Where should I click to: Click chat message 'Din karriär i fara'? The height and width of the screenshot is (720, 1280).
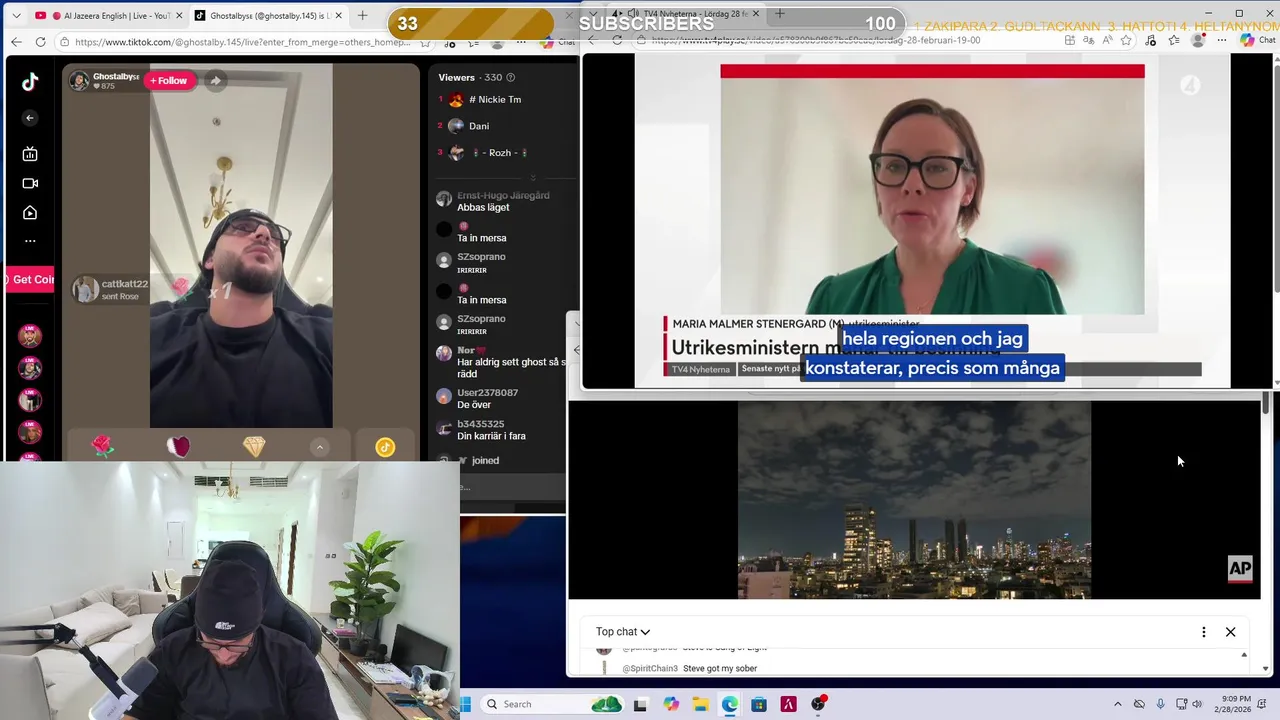click(491, 436)
